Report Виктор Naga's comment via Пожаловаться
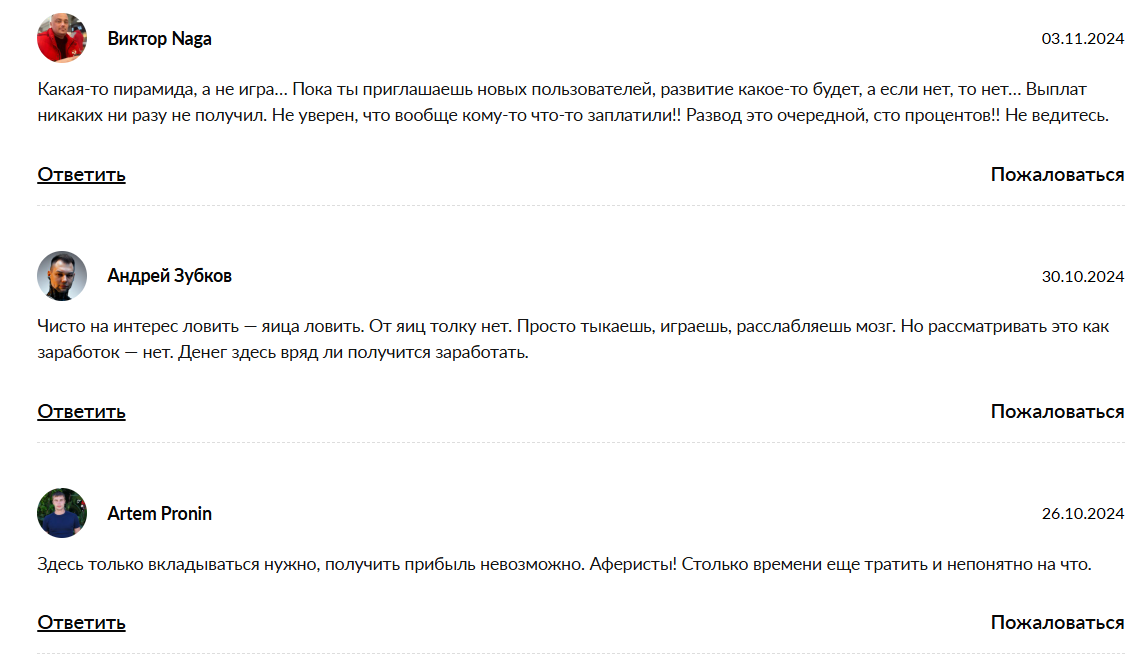 point(1057,175)
